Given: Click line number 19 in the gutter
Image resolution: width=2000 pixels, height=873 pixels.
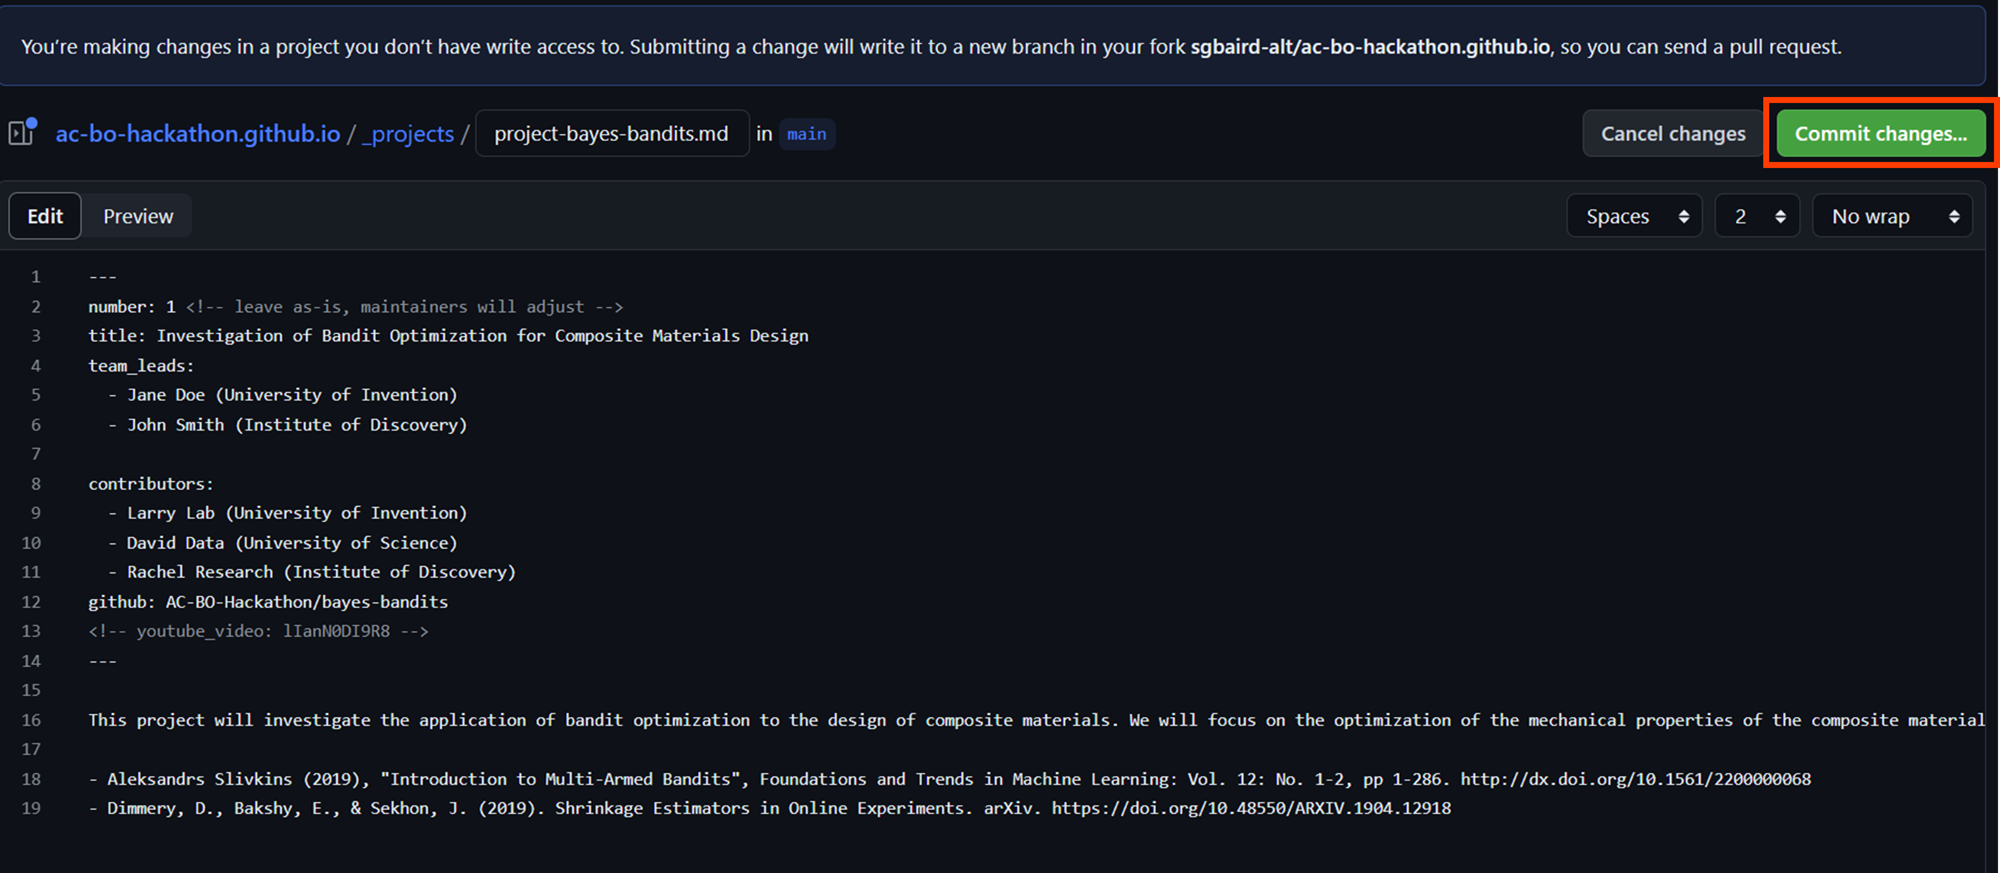Looking at the screenshot, I should 31,808.
